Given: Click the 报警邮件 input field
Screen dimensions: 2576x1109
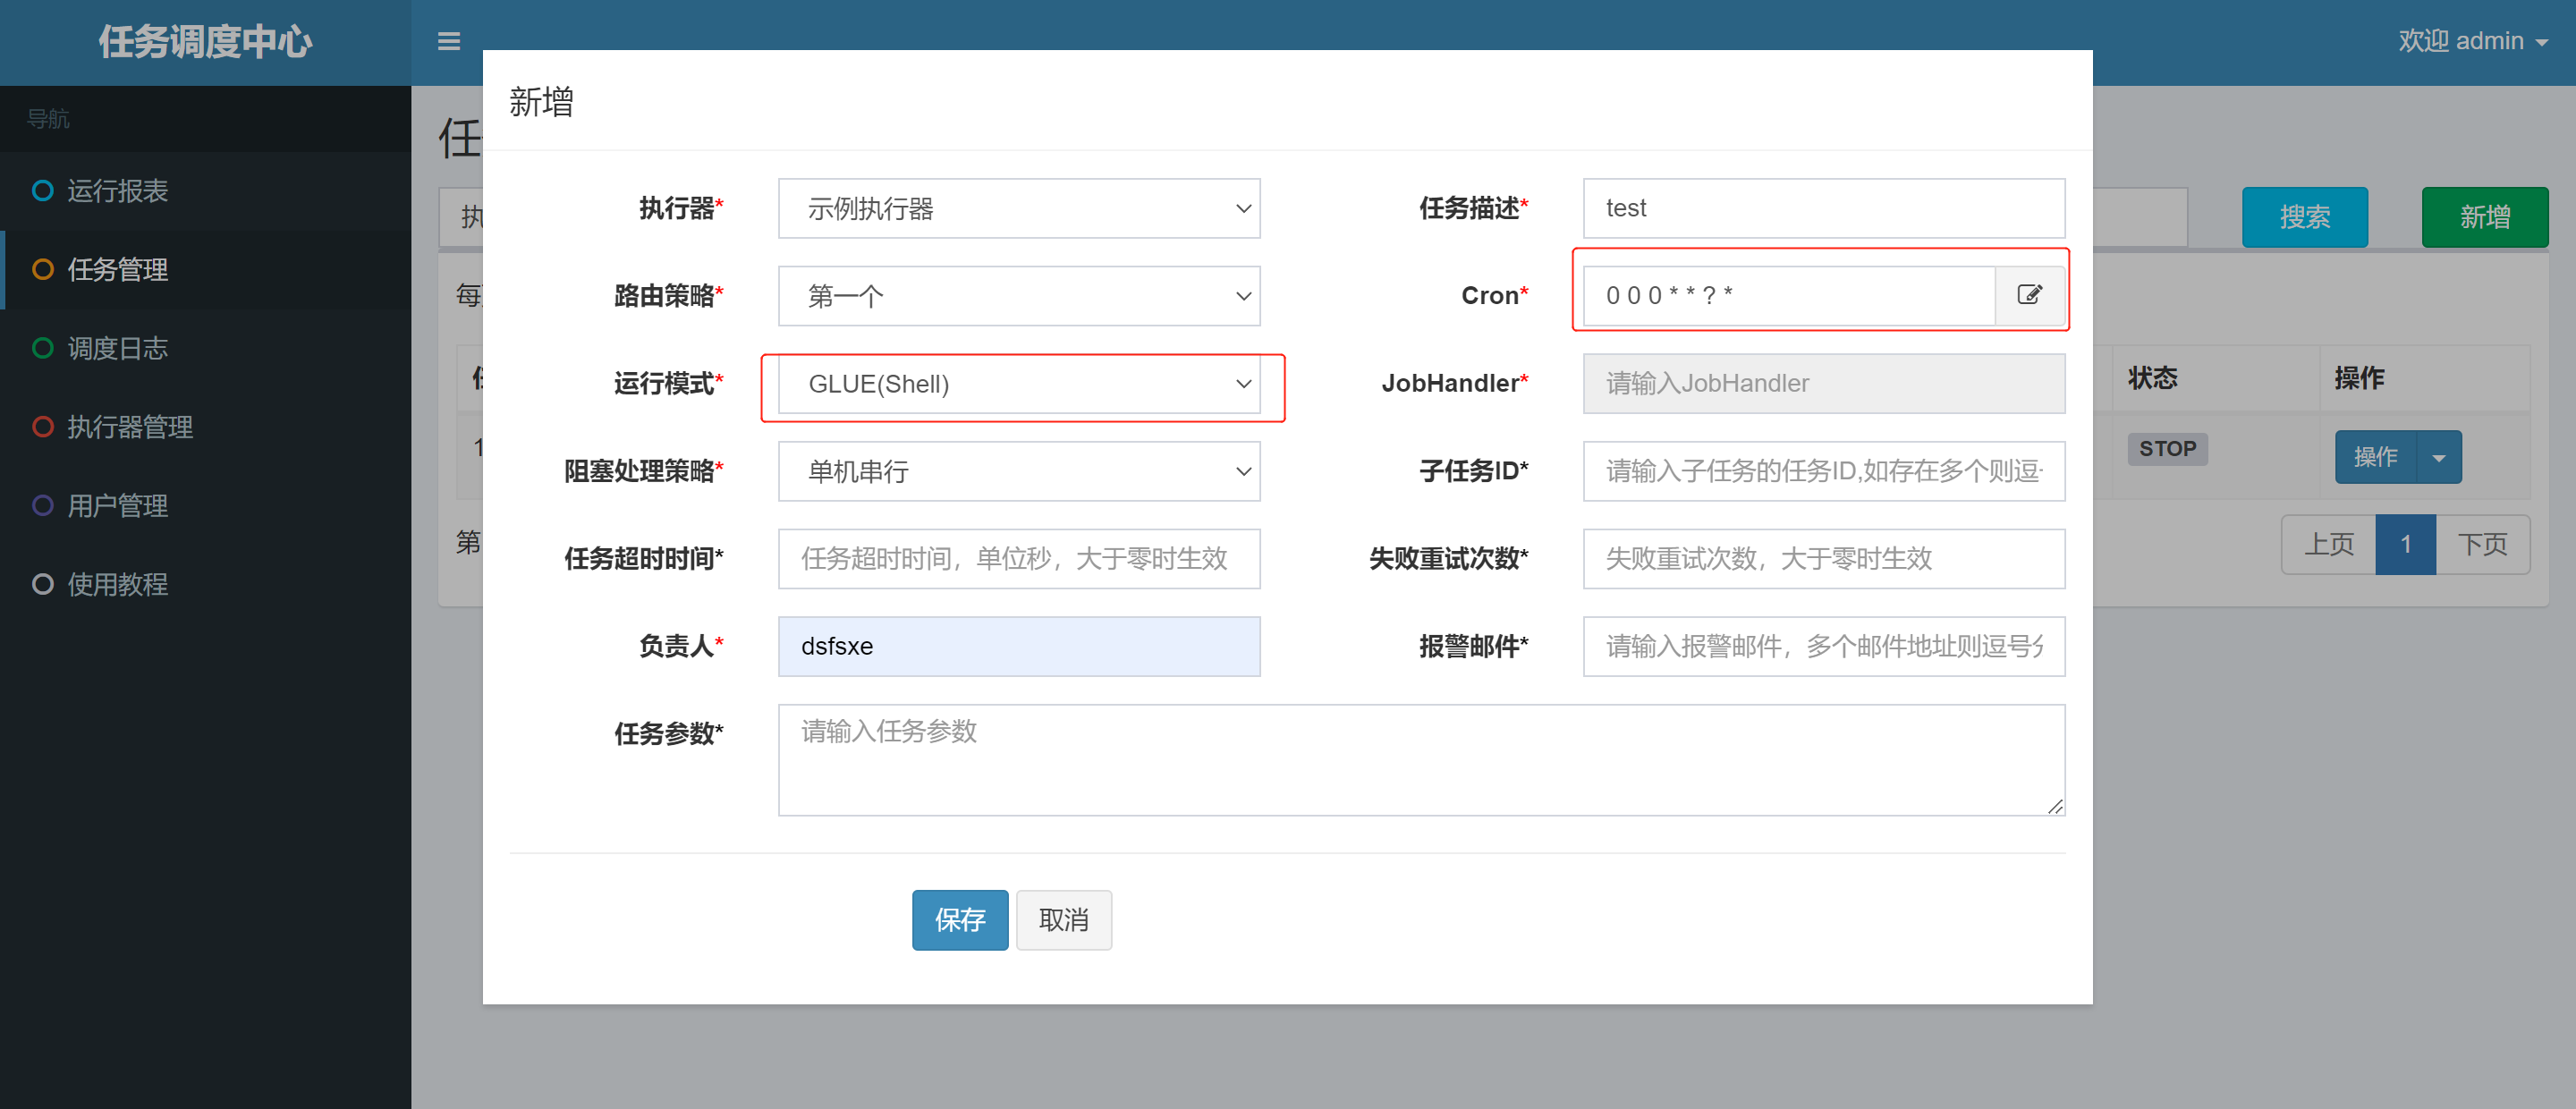Looking at the screenshot, I should coord(1823,646).
